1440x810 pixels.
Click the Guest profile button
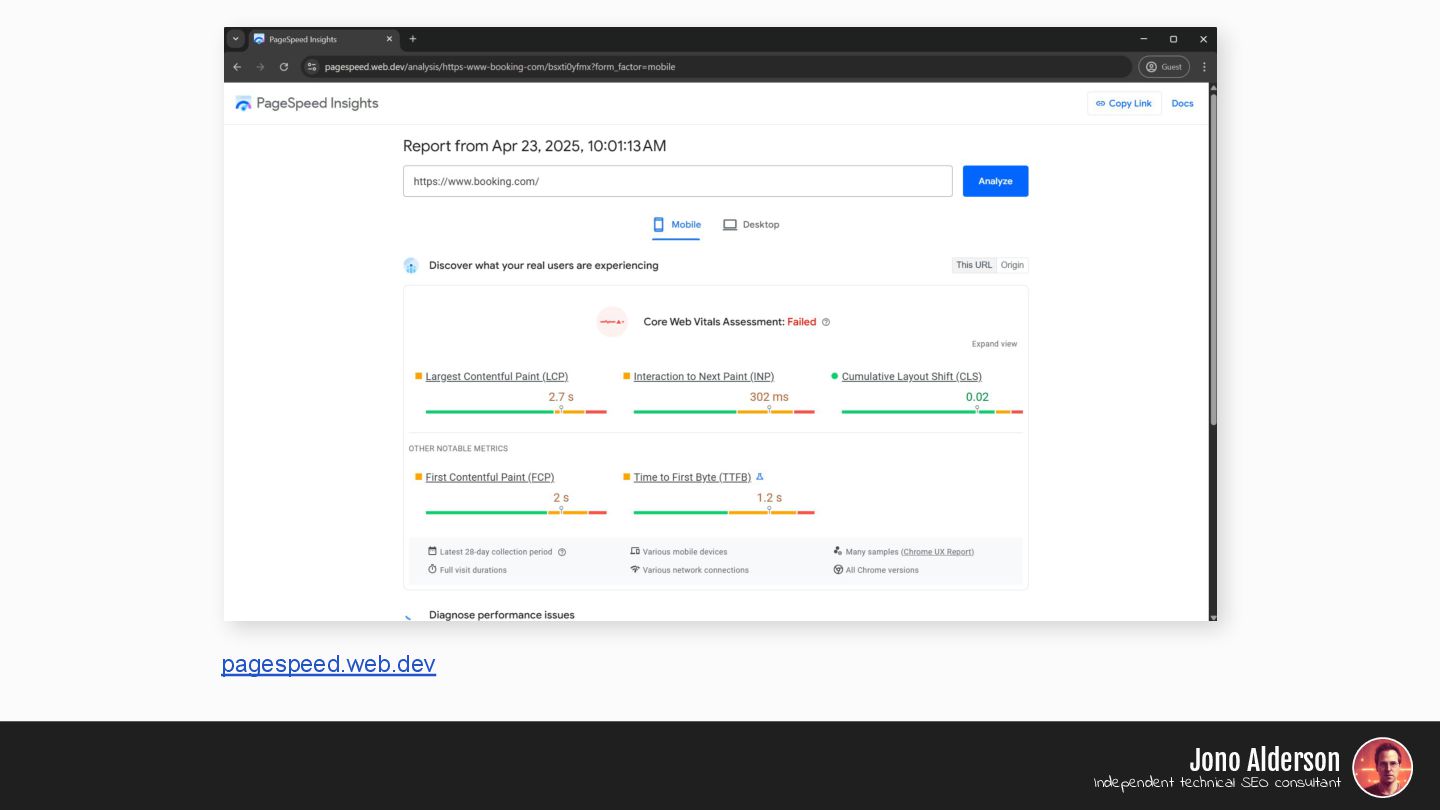click(x=1164, y=67)
